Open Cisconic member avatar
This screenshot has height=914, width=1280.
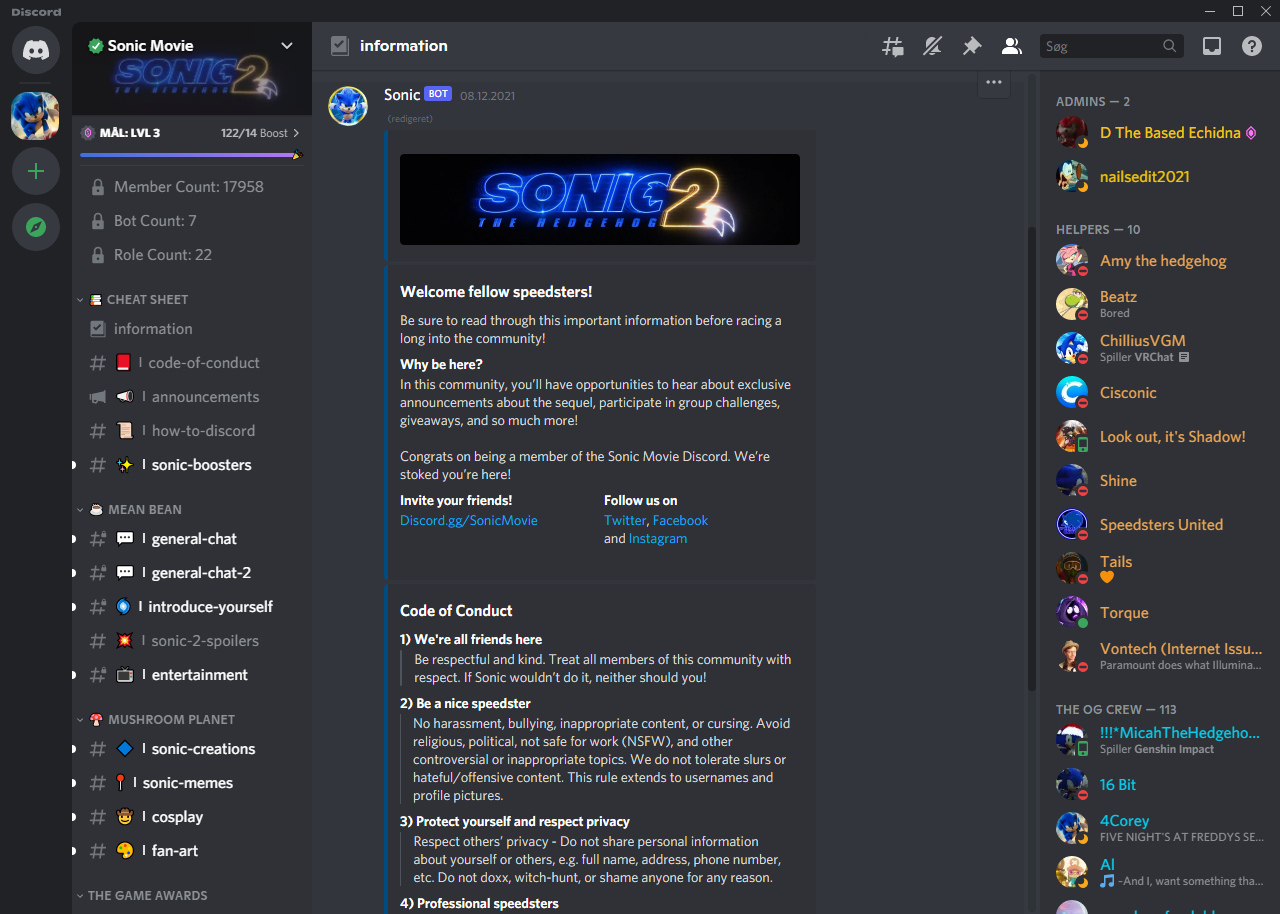pos(1072,392)
